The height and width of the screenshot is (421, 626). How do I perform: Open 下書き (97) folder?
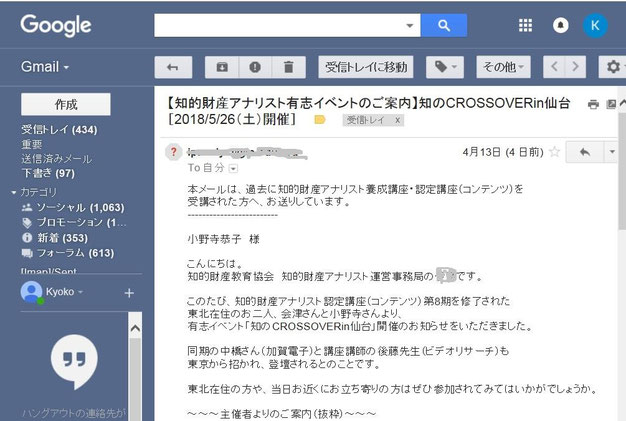point(48,173)
